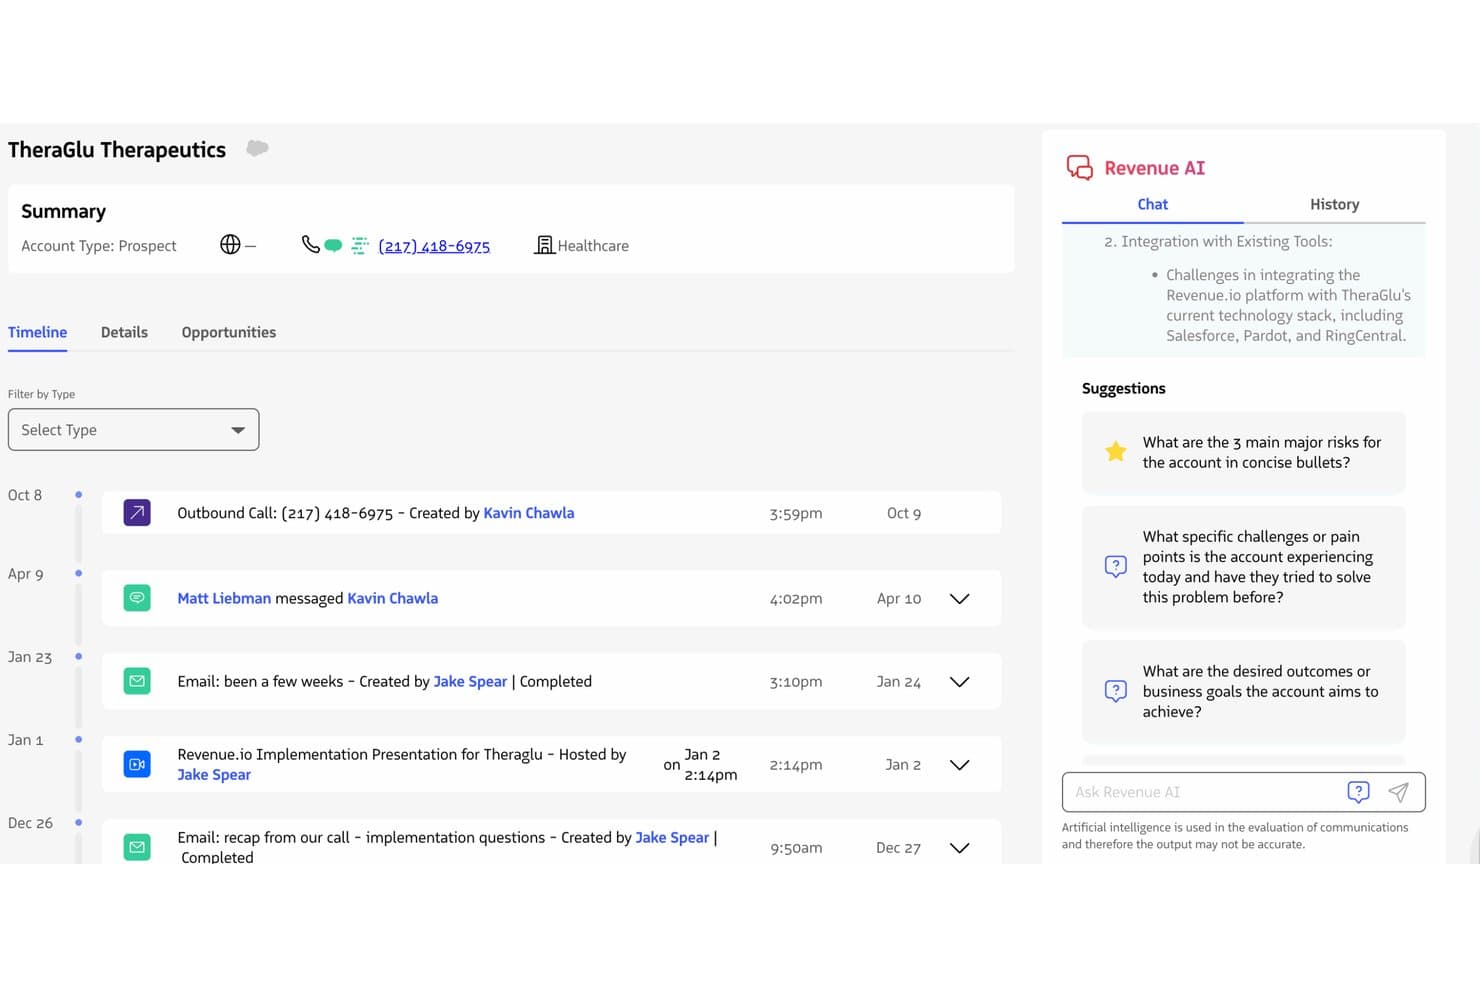The height and width of the screenshot is (987, 1480).
Task: Open the Matt Liebman profile link
Action: 224,598
